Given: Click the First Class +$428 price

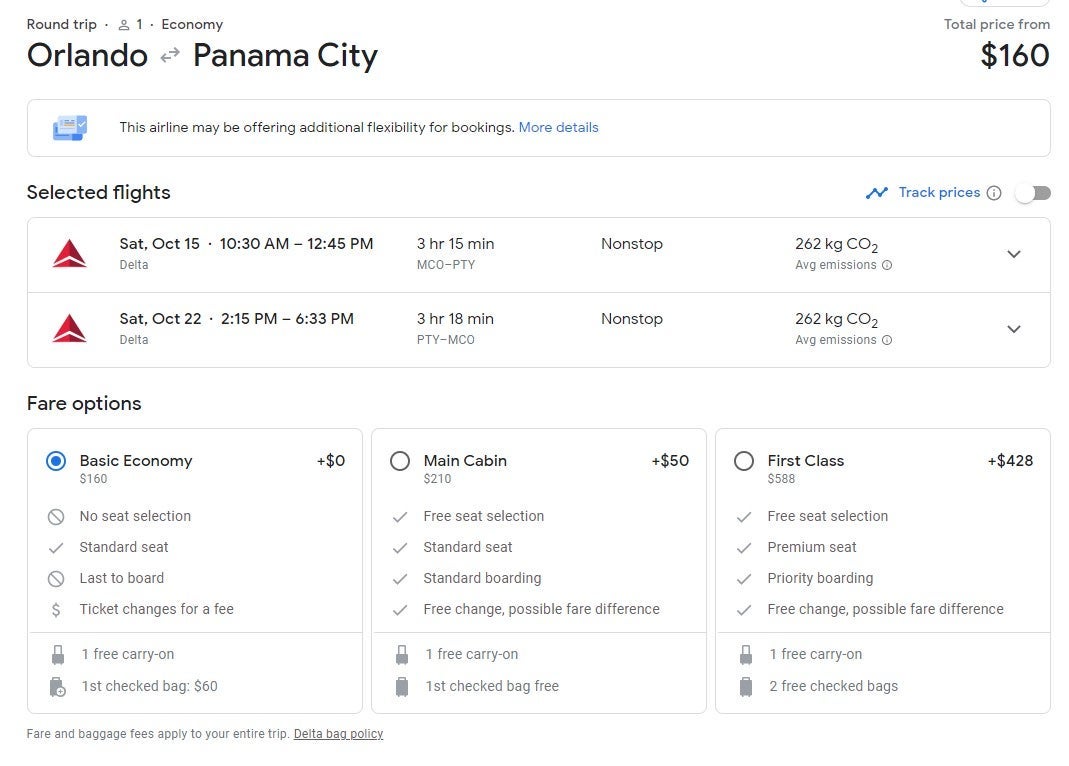Looking at the screenshot, I should click(1010, 461).
